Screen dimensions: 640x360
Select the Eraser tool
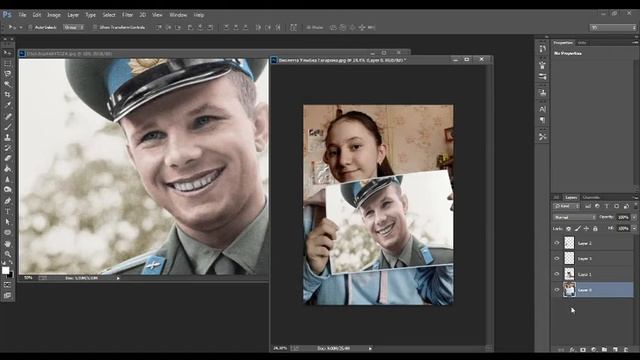(7, 158)
